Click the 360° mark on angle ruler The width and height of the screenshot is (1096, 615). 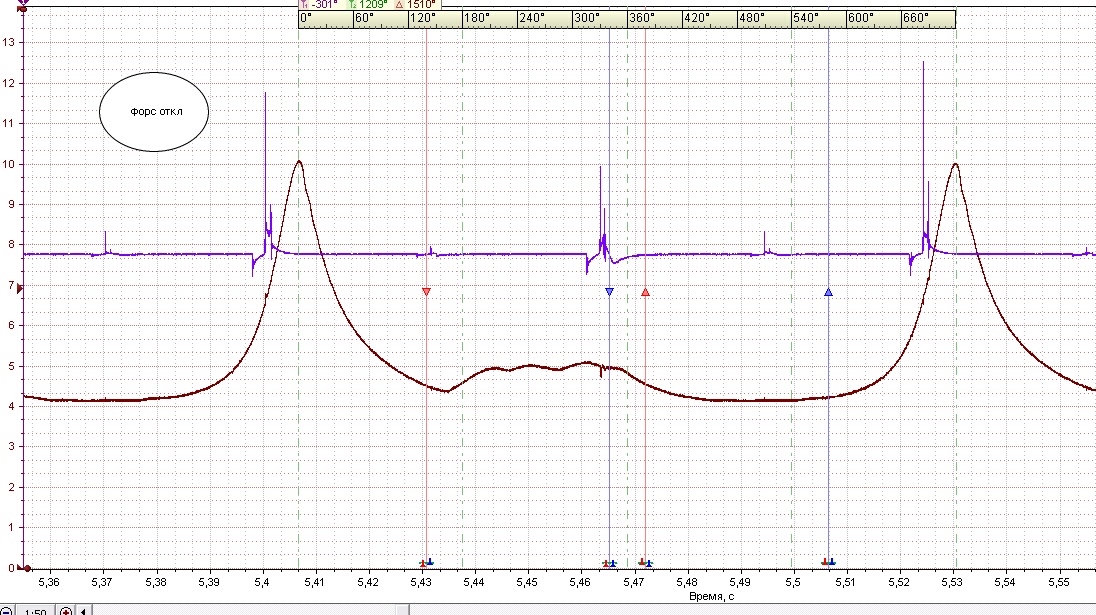point(642,18)
